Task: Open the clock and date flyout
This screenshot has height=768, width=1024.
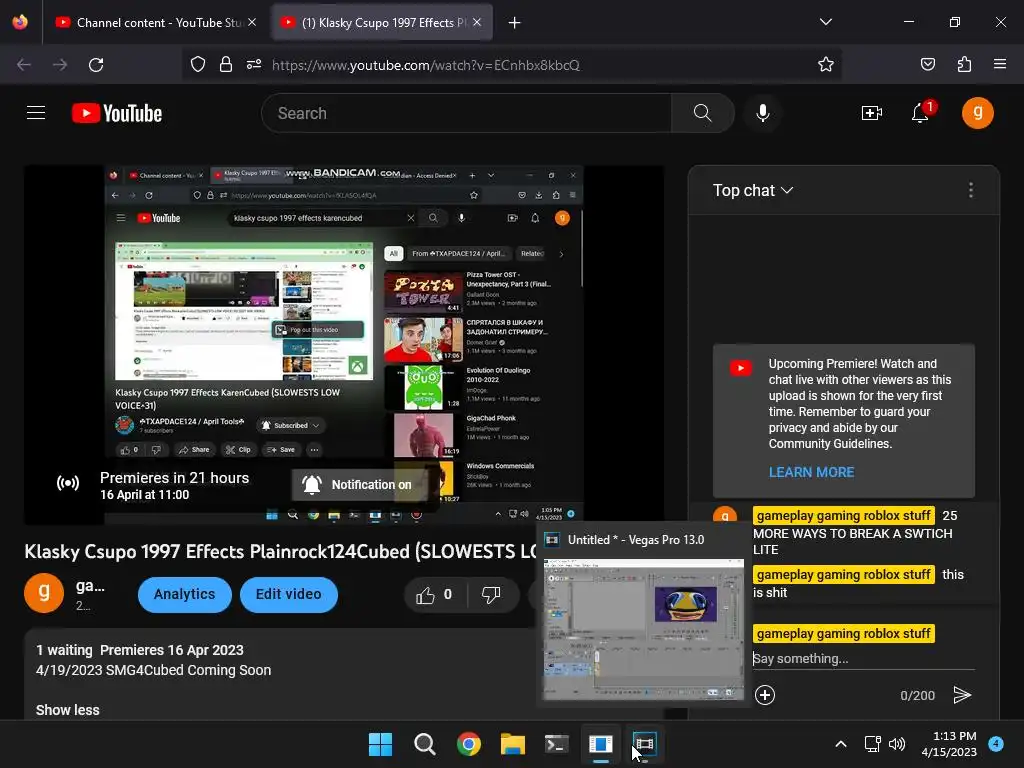Action: point(950,744)
